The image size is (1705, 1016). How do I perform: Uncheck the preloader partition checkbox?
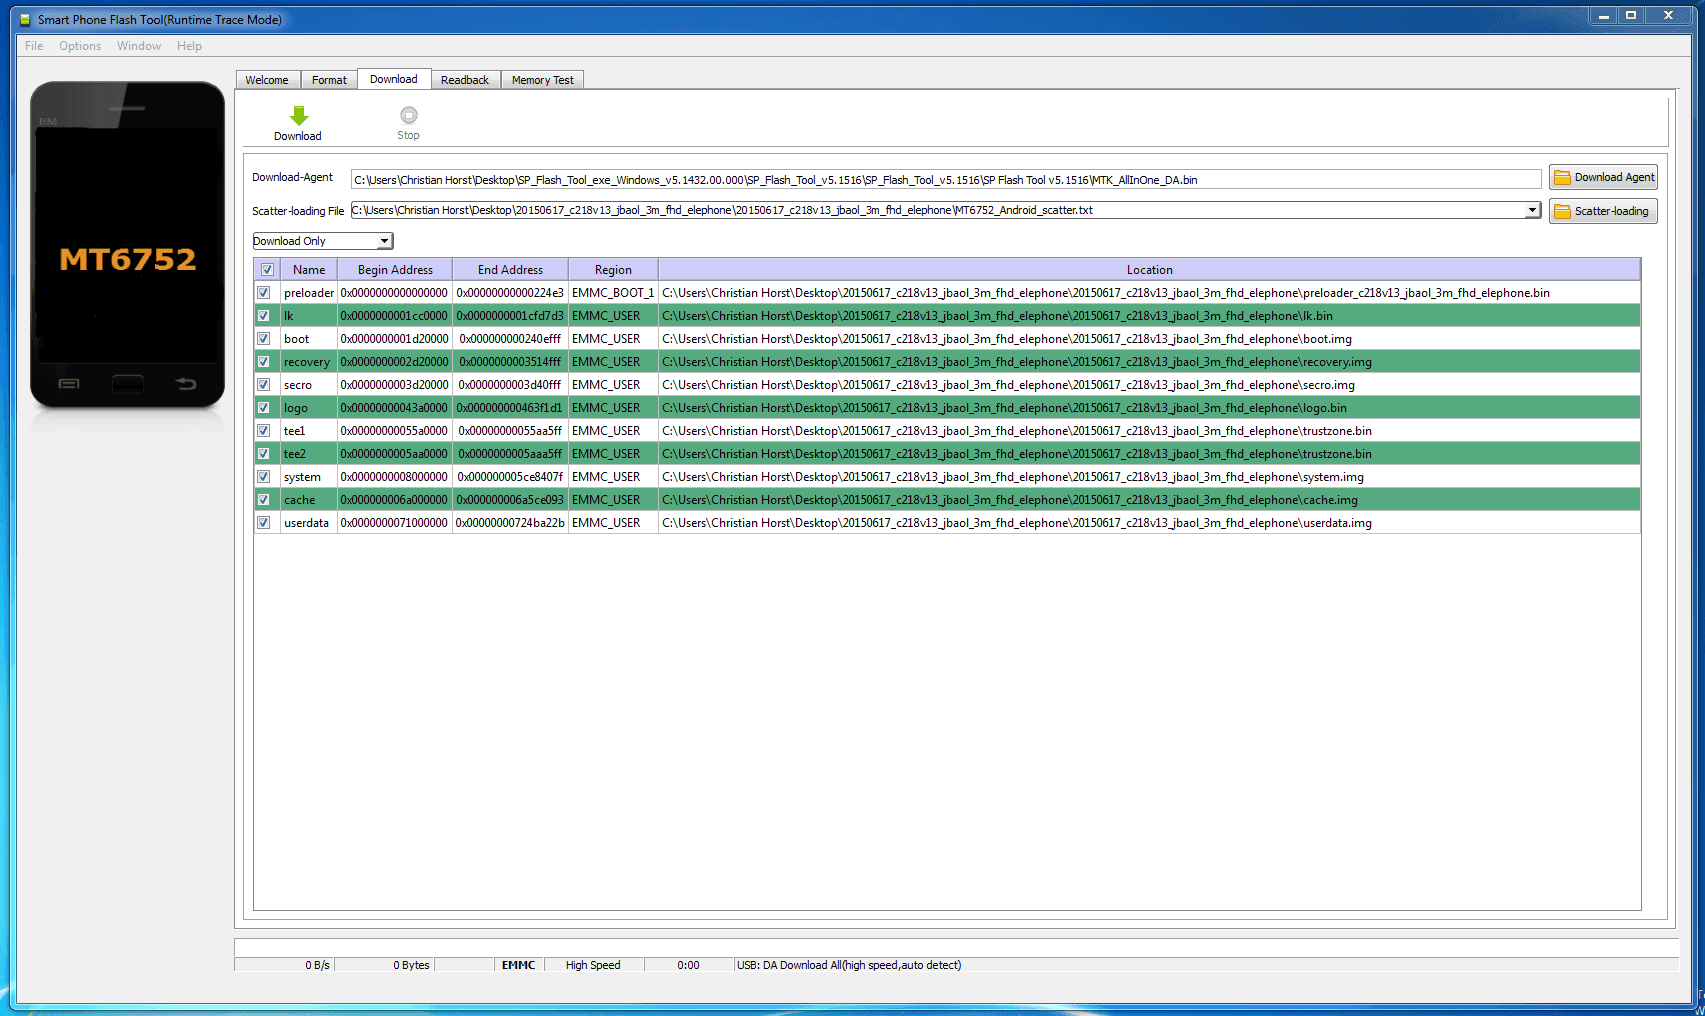click(264, 293)
